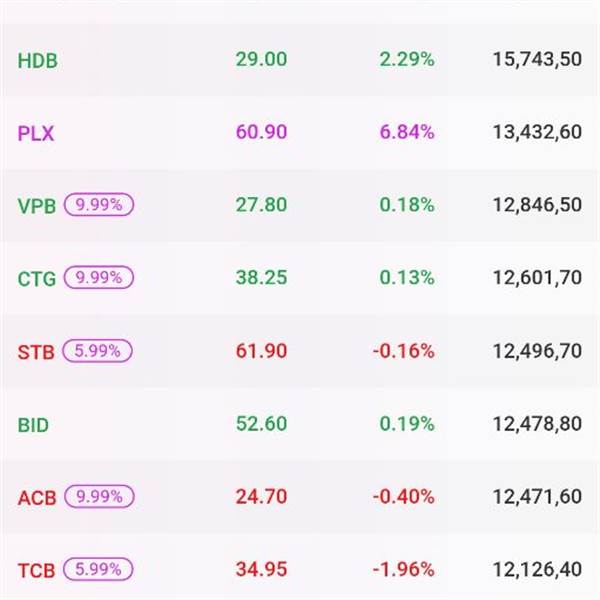The image size is (600, 600).
Task: Open the STB stock ticker
Action: [36, 352]
